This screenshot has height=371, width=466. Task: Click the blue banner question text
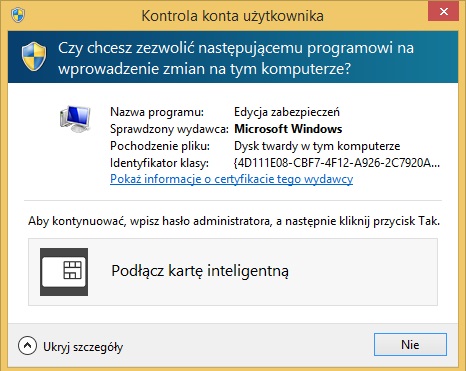(x=236, y=58)
